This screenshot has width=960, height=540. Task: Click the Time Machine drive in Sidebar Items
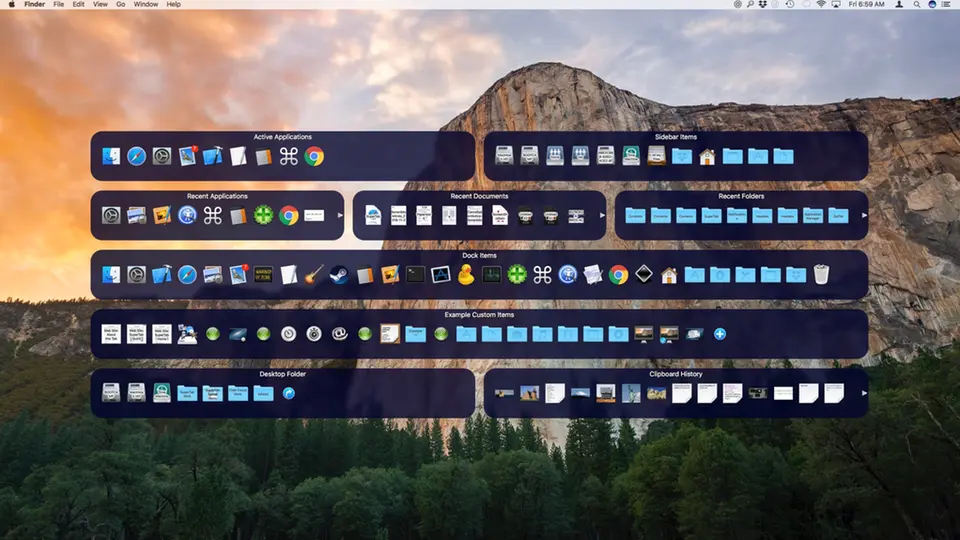click(x=631, y=156)
